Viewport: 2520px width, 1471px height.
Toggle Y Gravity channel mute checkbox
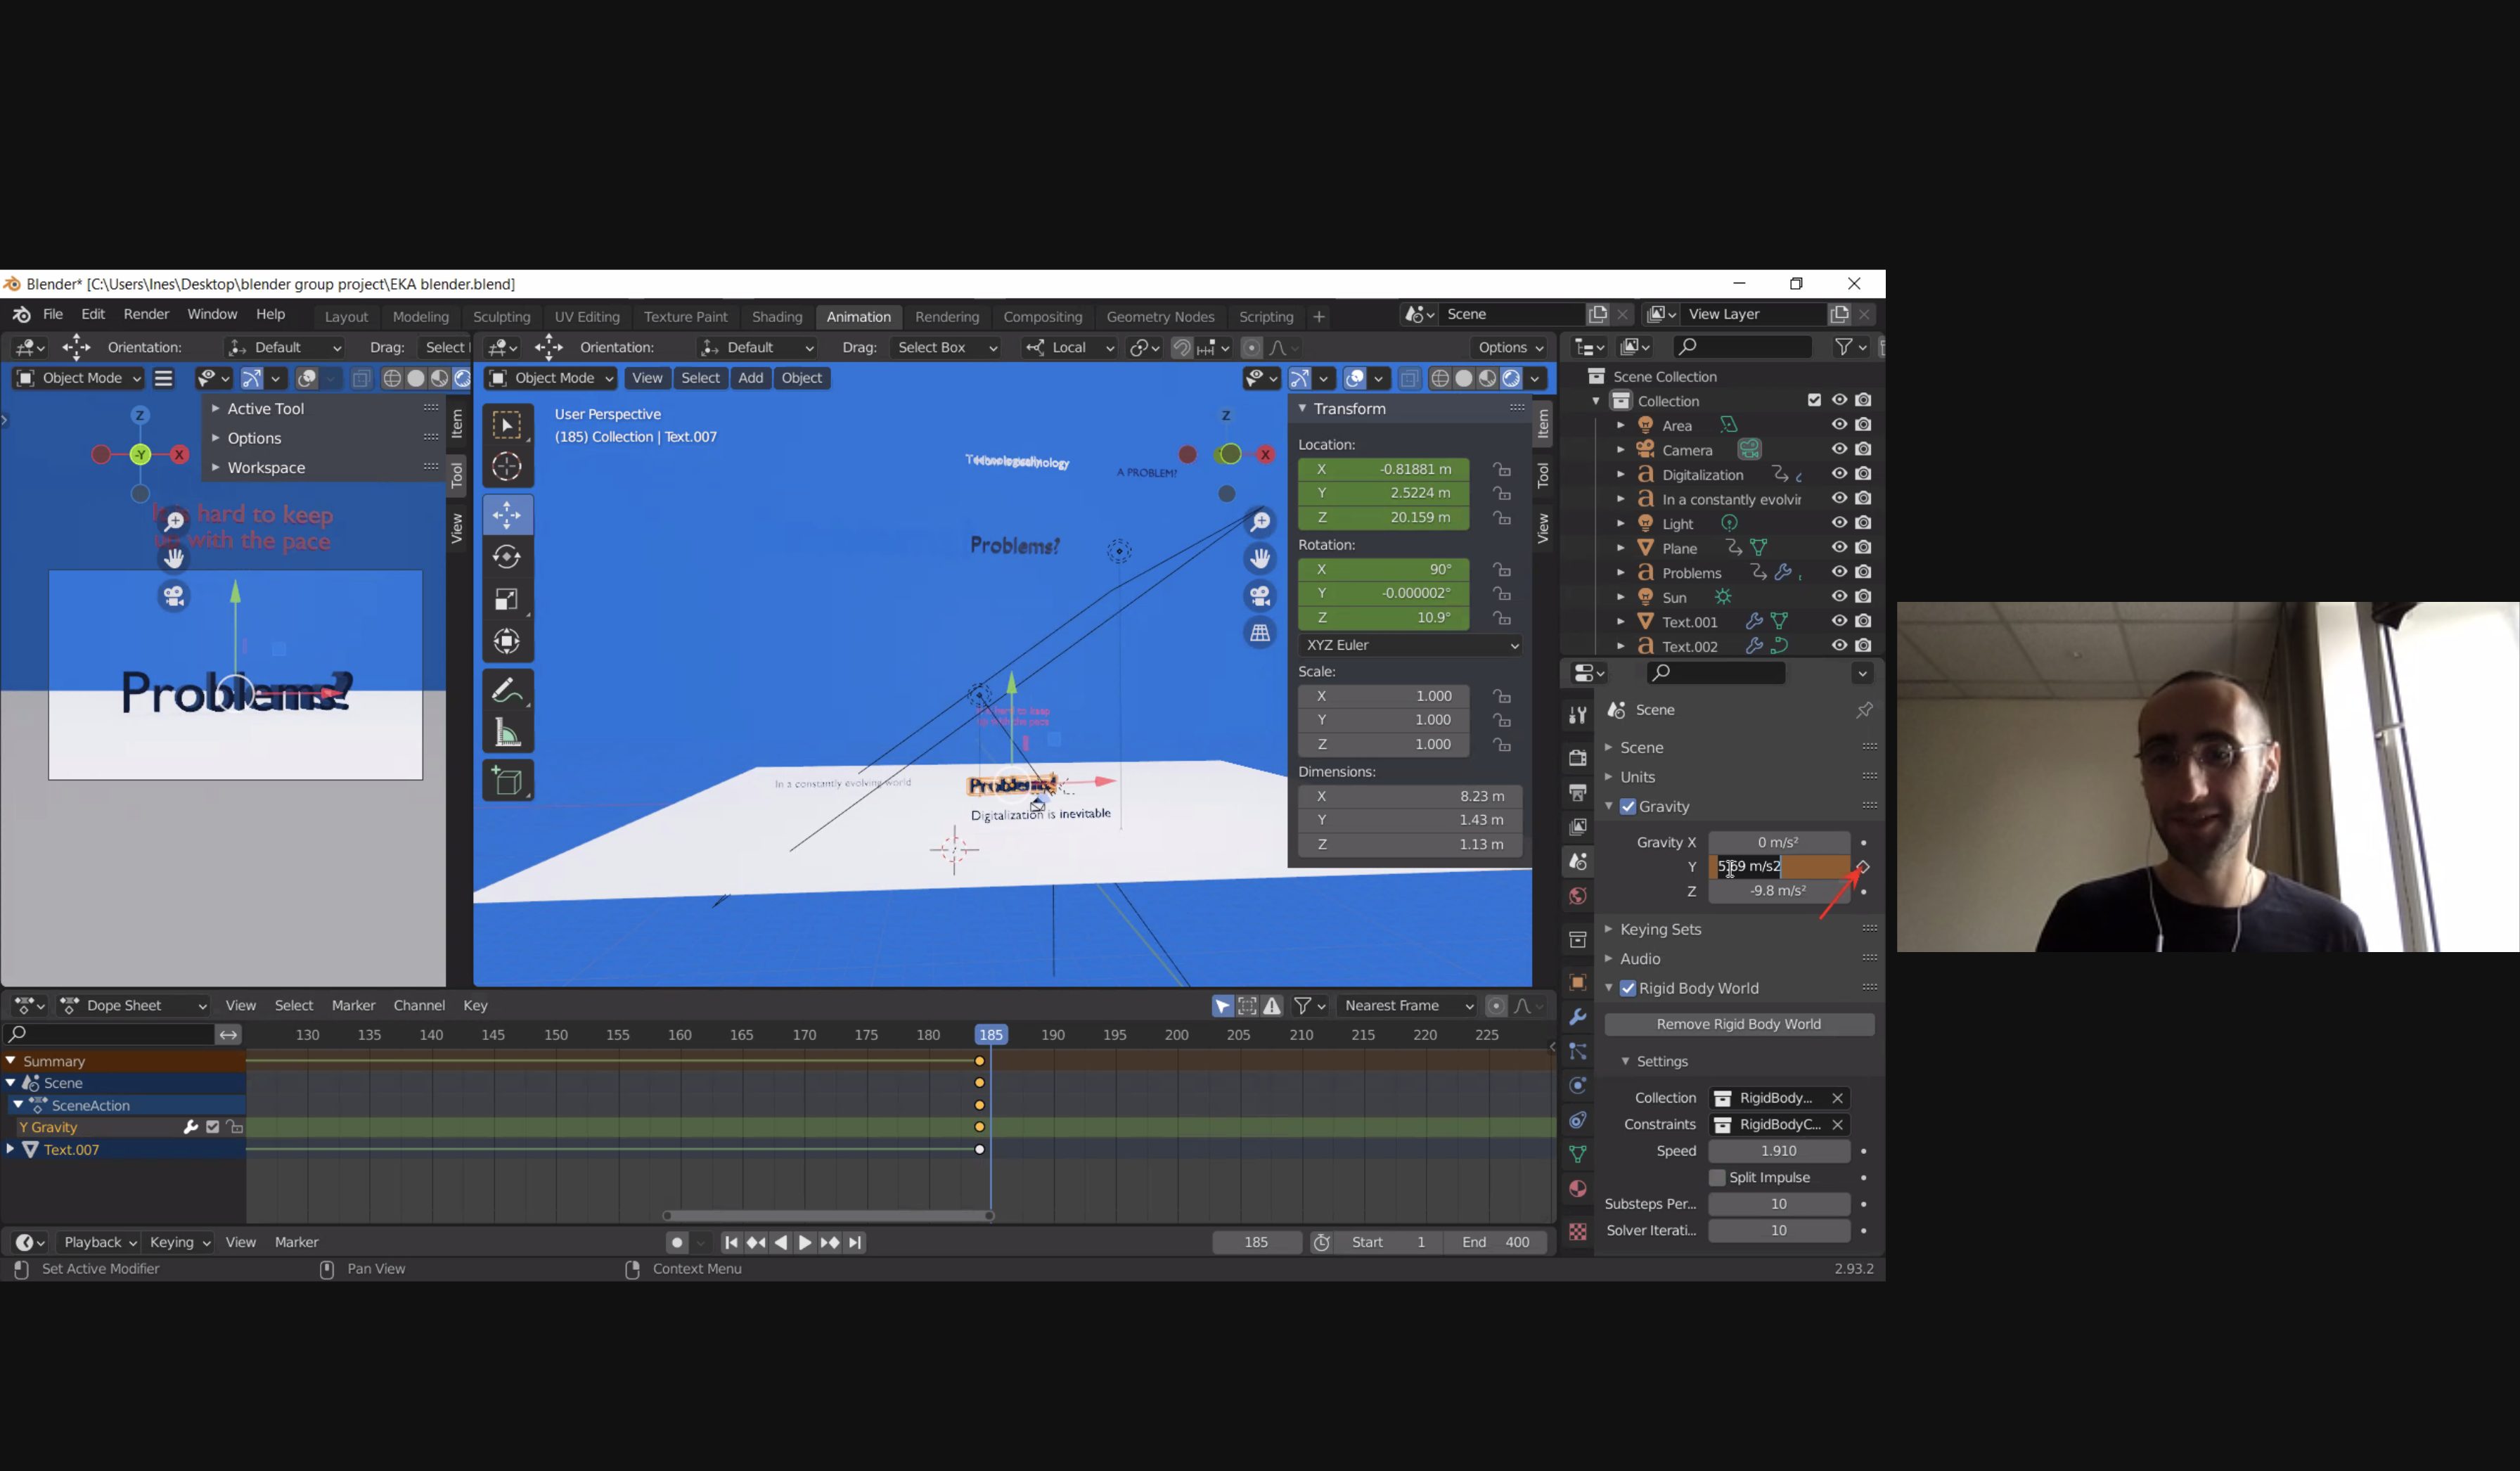(212, 1127)
